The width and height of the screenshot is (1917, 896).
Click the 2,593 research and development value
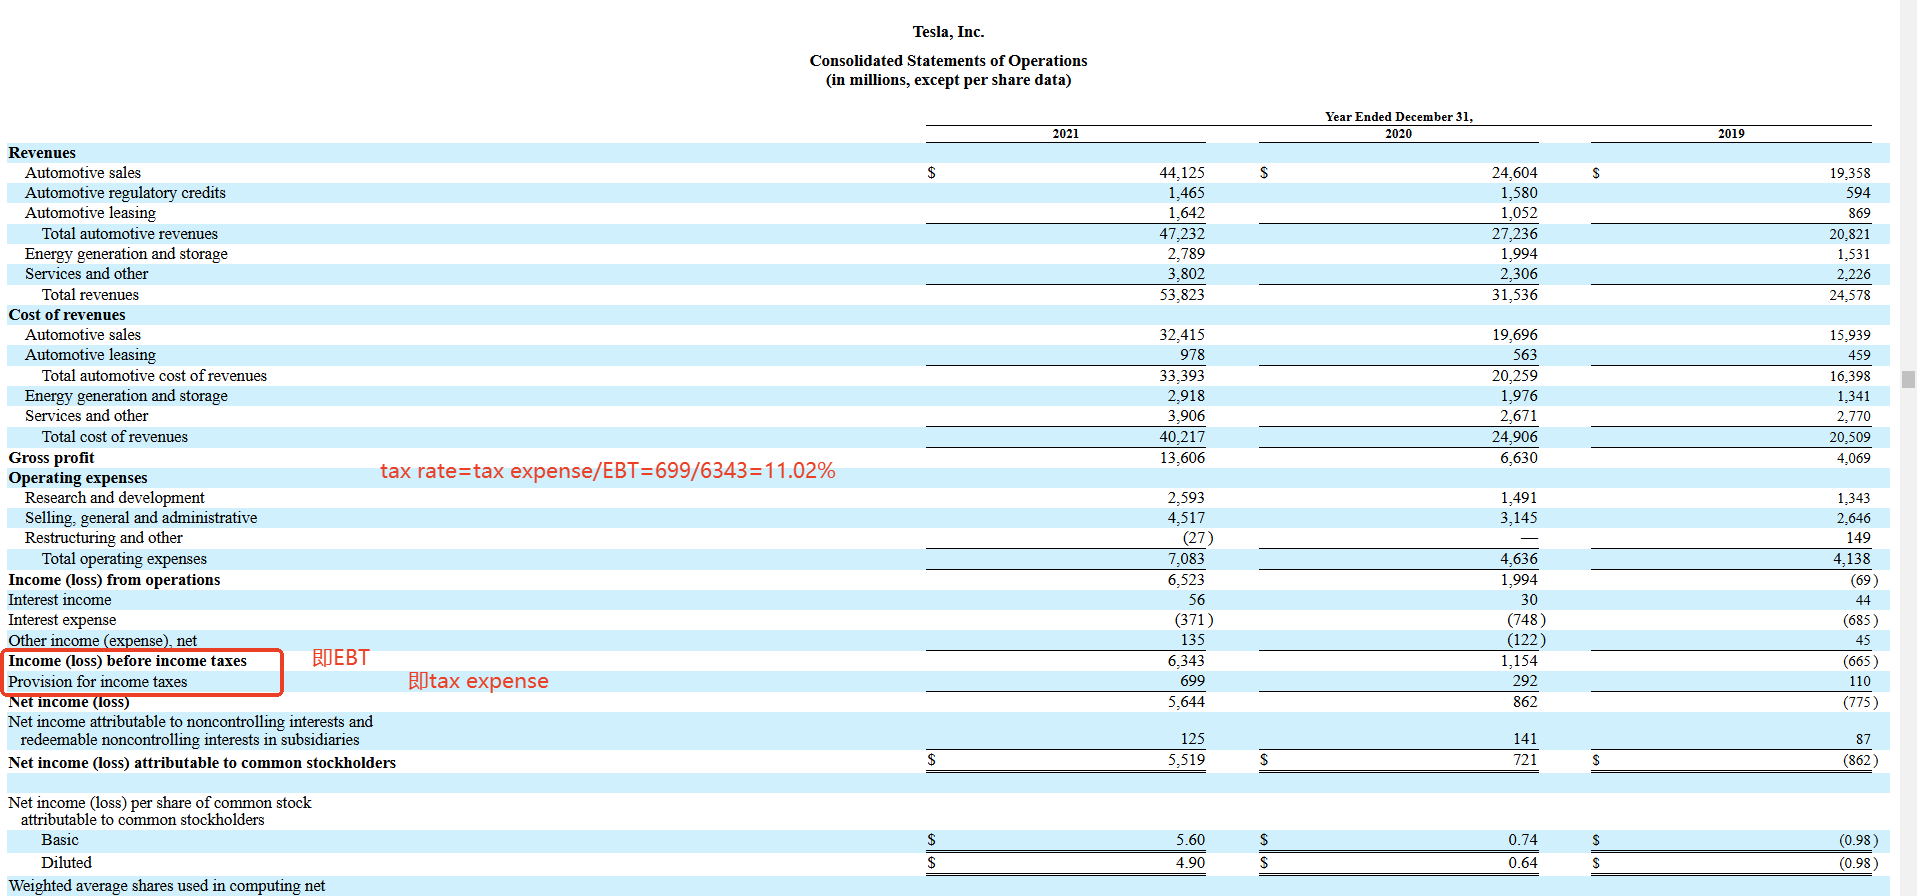click(1186, 498)
